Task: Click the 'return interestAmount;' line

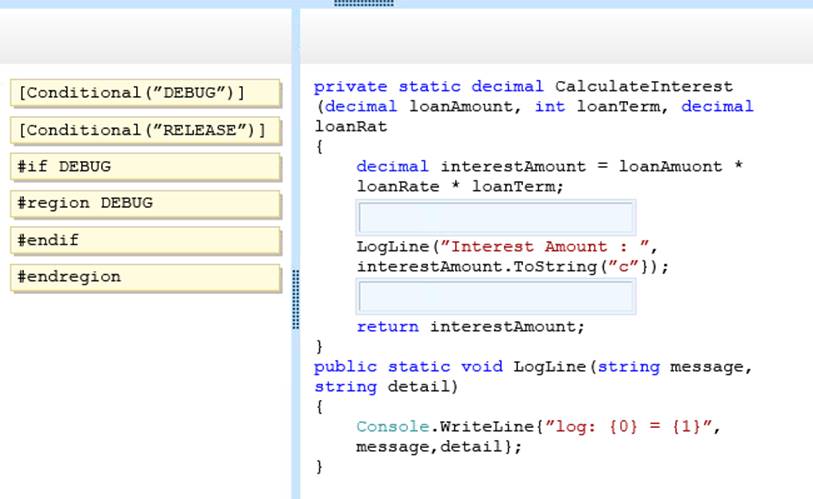Action: (x=470, y=327)
